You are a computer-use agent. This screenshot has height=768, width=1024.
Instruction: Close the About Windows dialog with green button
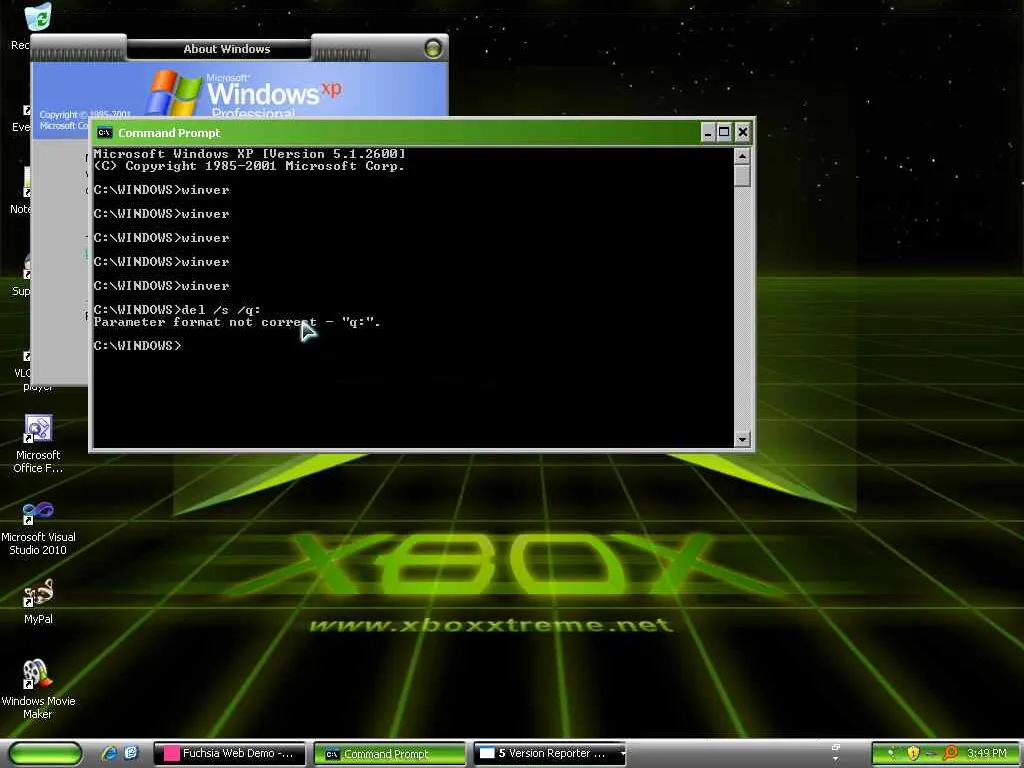[x=432, y=48]
